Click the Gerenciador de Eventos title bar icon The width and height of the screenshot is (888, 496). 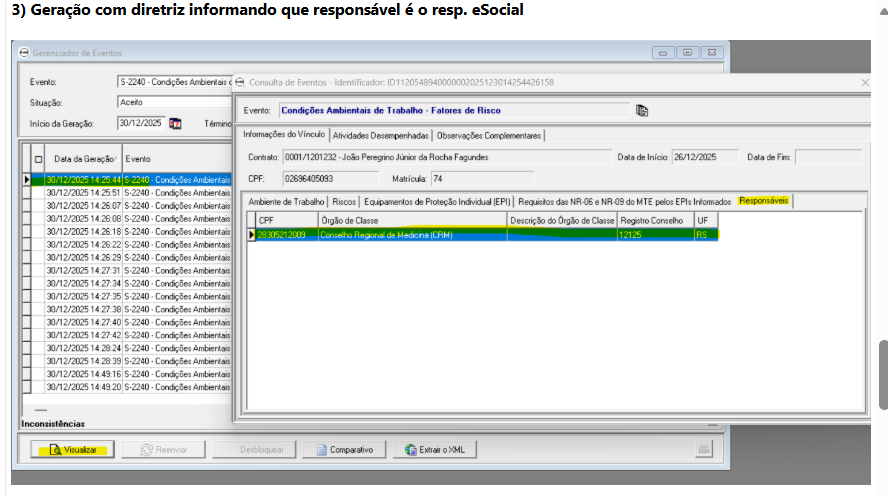[25, 53]
